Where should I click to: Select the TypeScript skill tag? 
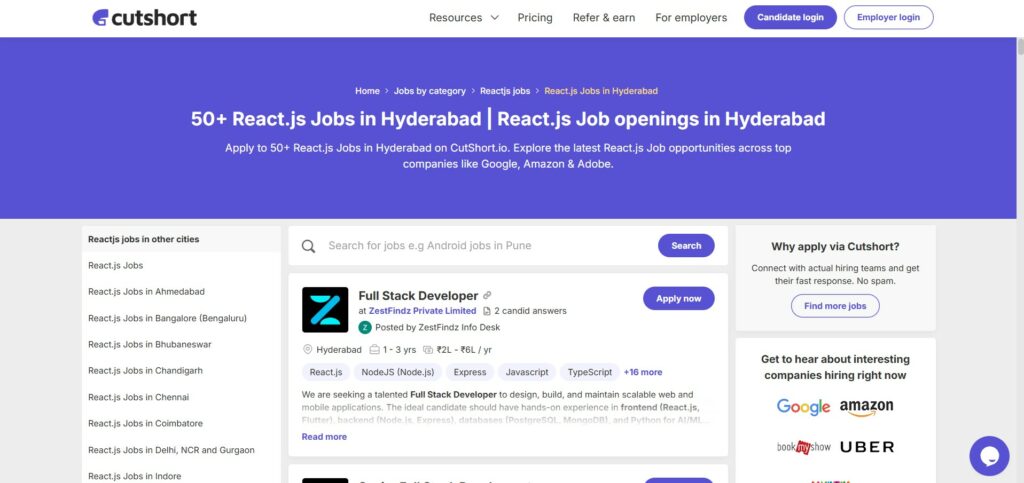[x=590, y=372]
